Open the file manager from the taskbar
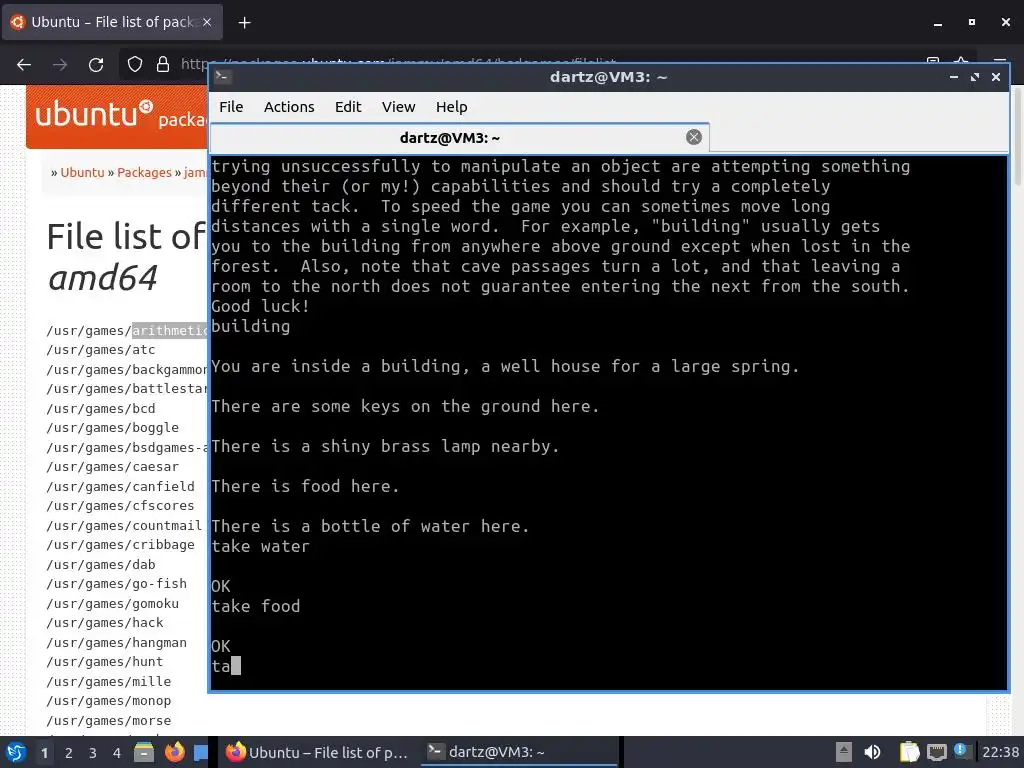 coord(144,752)
